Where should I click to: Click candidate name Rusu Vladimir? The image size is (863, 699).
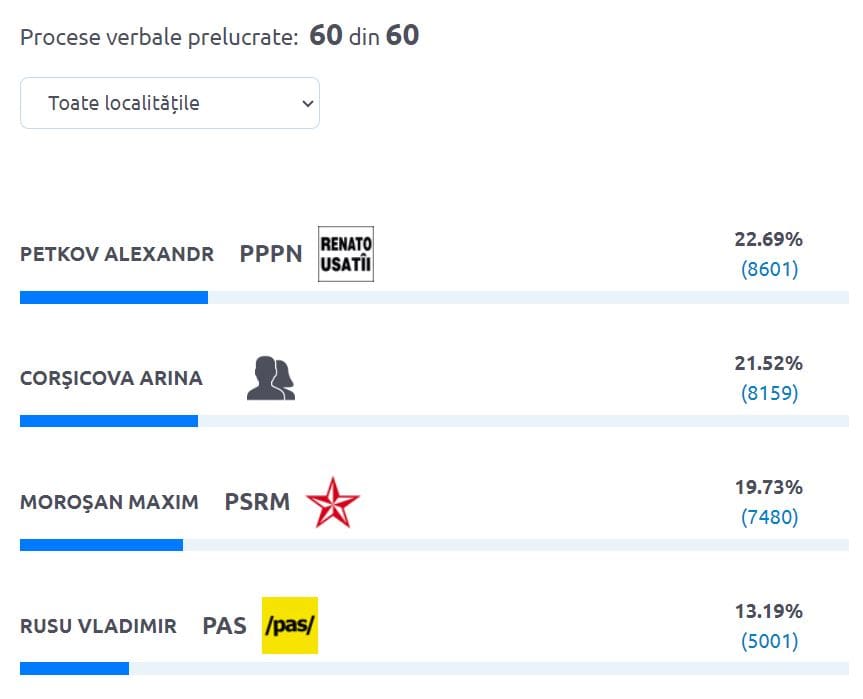98,627
